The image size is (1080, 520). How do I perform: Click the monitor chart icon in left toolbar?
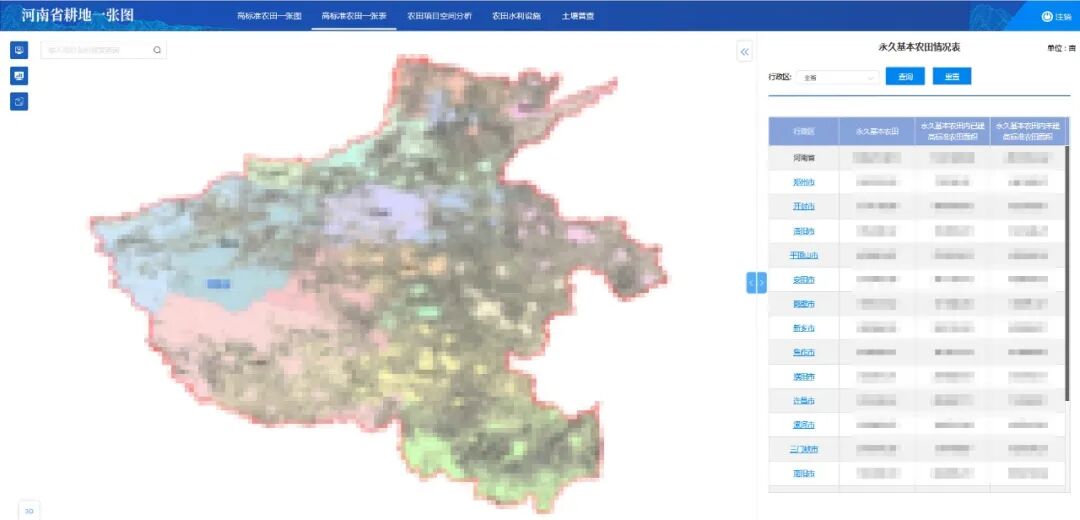pyautogui.click(x=19, y=76)
